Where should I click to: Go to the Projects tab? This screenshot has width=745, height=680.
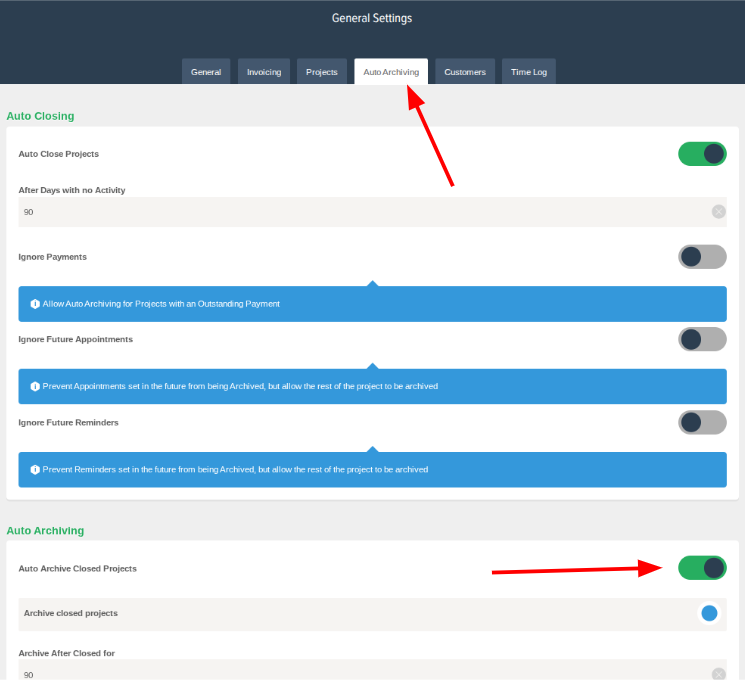pyautogui.click(x=322, y=72)
